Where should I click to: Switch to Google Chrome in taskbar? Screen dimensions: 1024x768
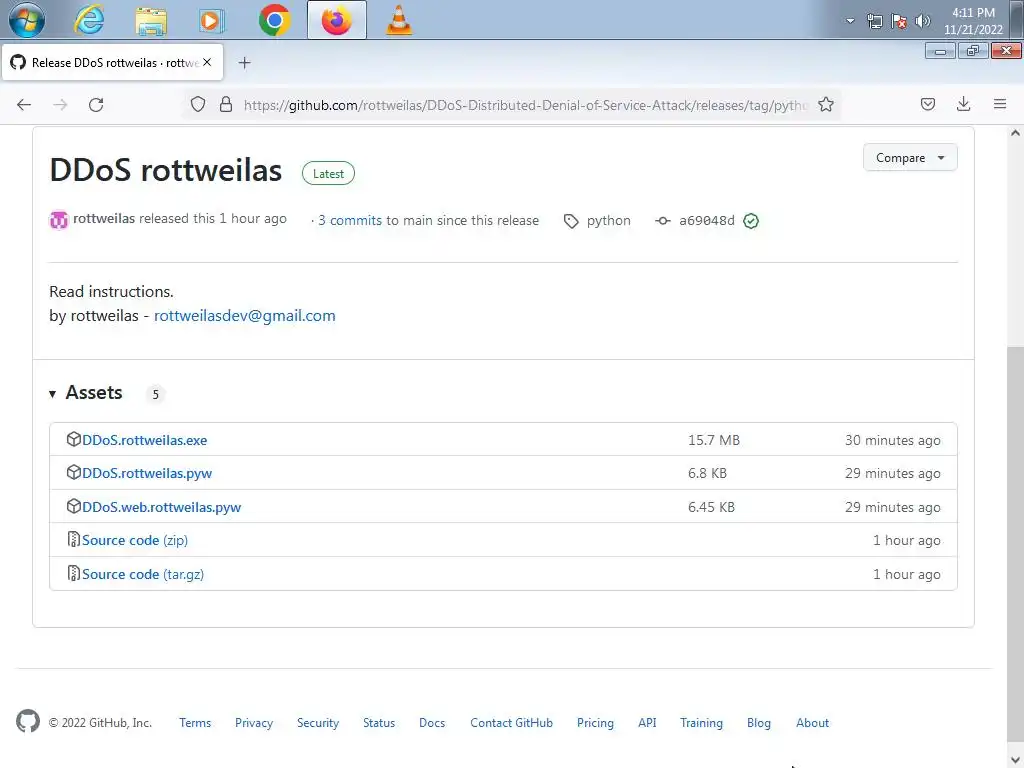click(x=274, y=20)
